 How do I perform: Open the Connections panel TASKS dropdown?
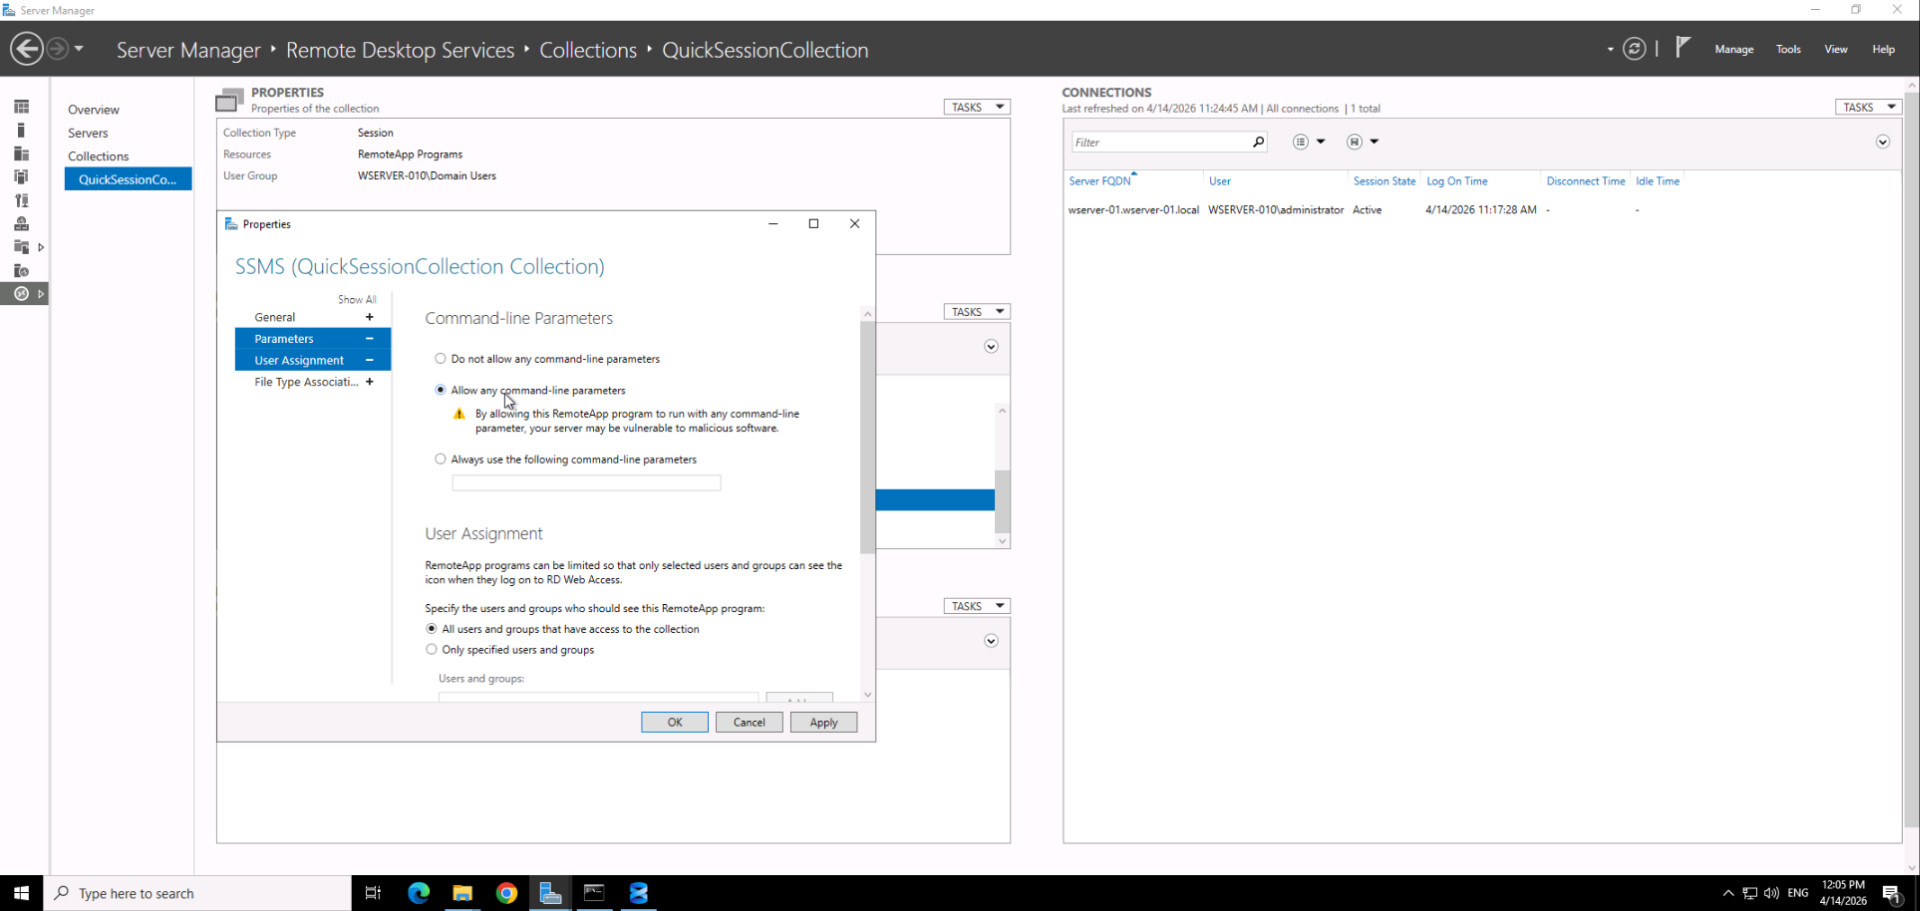1868,107
